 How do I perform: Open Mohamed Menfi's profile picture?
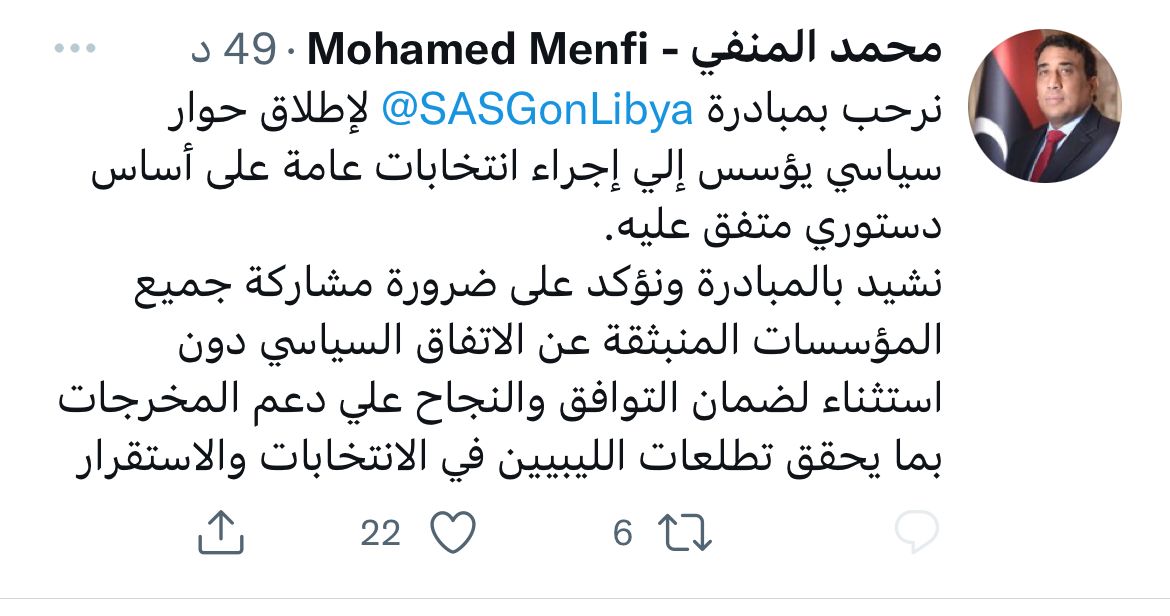(x=1045, y=106)
